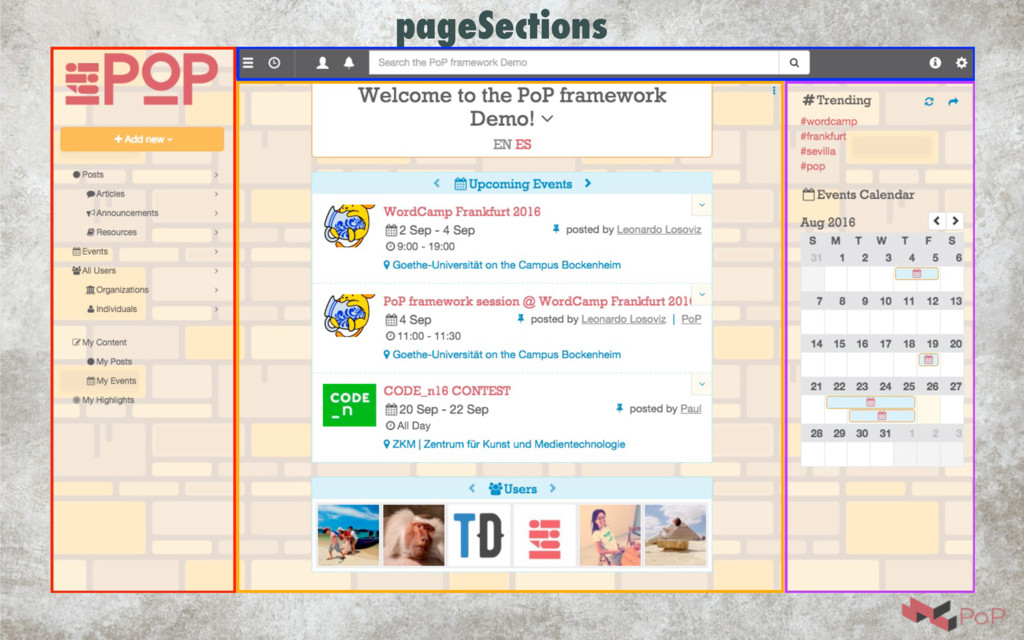This screenshot has width=1024, height=640.
Task: Refresh the Trending list
Action: point(929,101)
